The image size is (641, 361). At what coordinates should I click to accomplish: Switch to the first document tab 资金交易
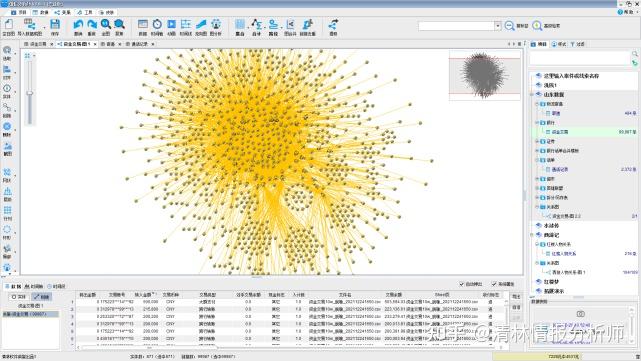pyautogui.click(x=36, y=44)
